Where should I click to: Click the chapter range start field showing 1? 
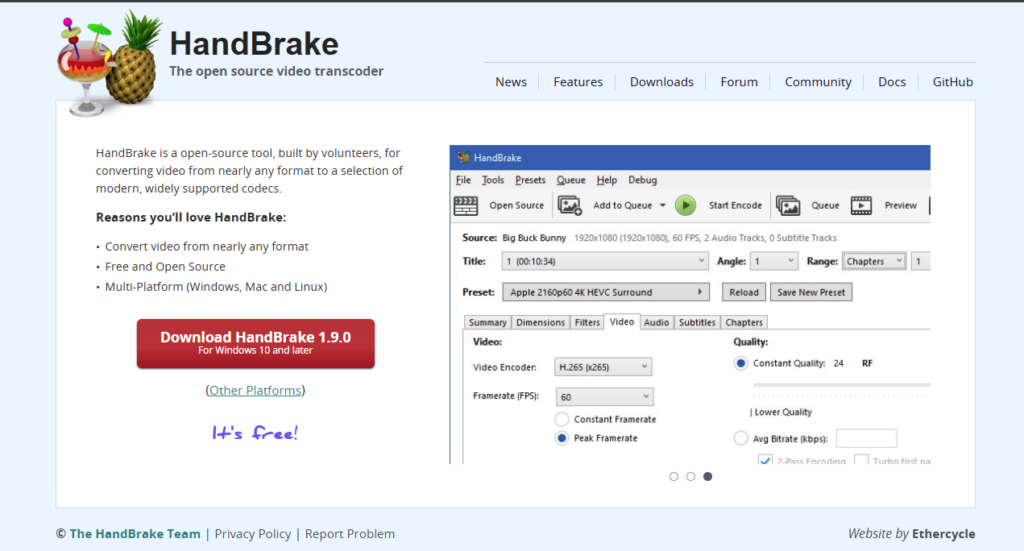[920, 261]
